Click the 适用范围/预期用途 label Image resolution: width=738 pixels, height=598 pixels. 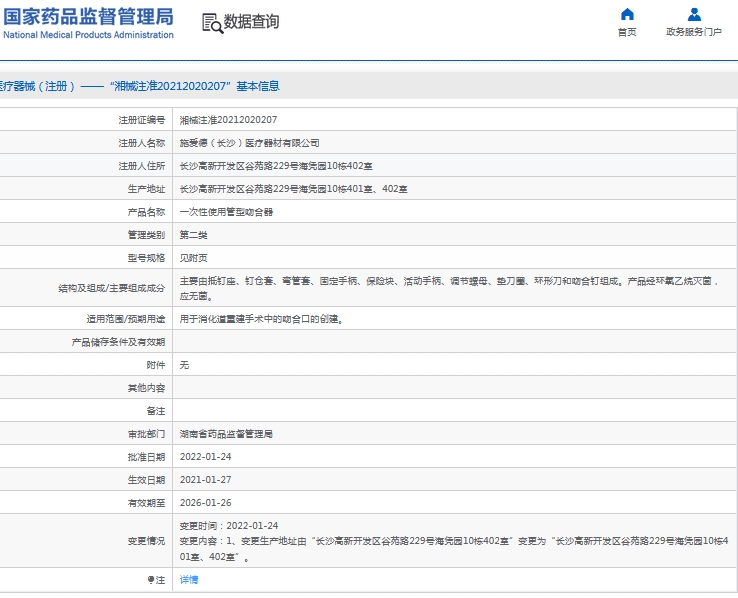point(126,319)
